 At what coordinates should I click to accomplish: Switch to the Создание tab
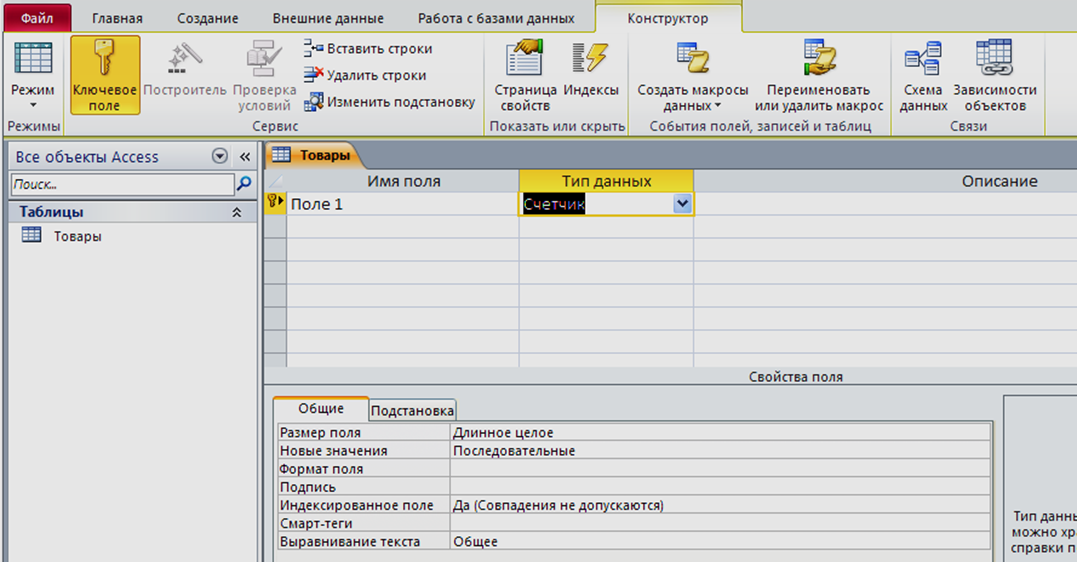coord(207,19)
